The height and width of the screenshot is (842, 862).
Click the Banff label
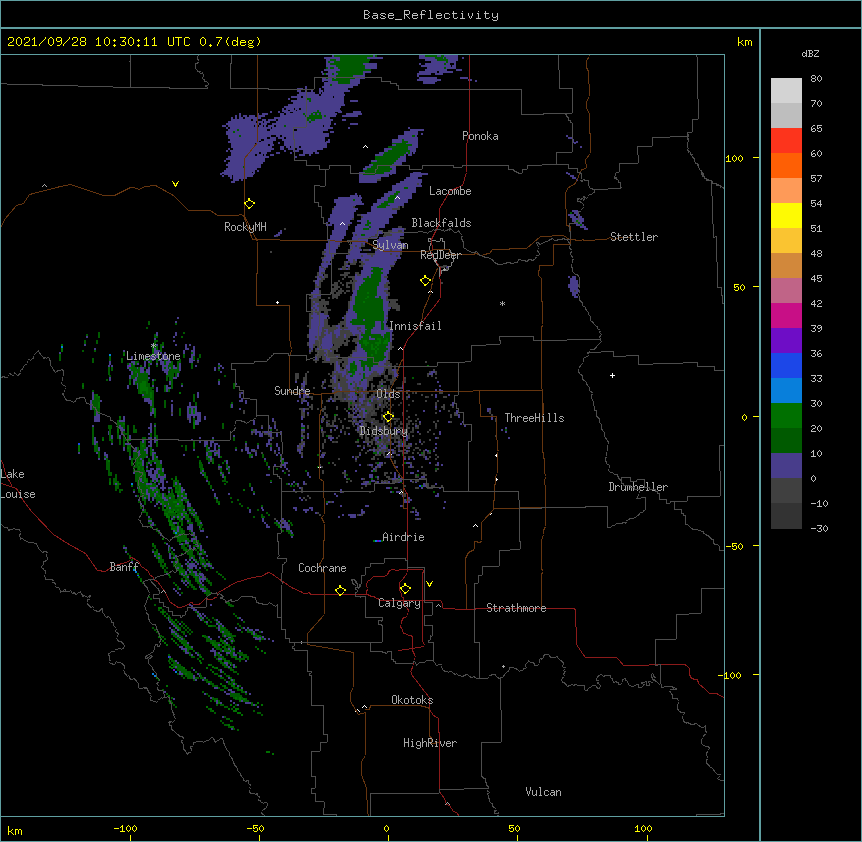pos(124,567)
